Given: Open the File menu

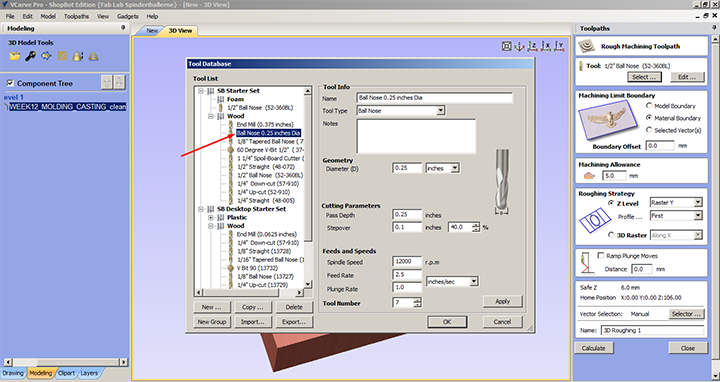Looking at the screenshot, I should coord(10,17).
